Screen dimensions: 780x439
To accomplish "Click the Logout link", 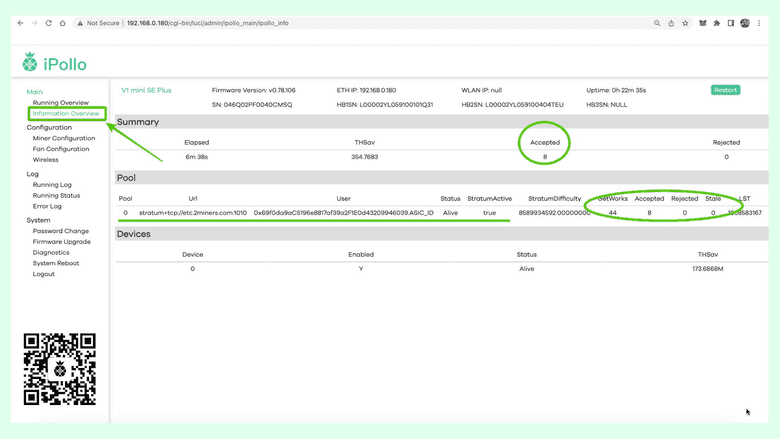I will tap(44, 274).
